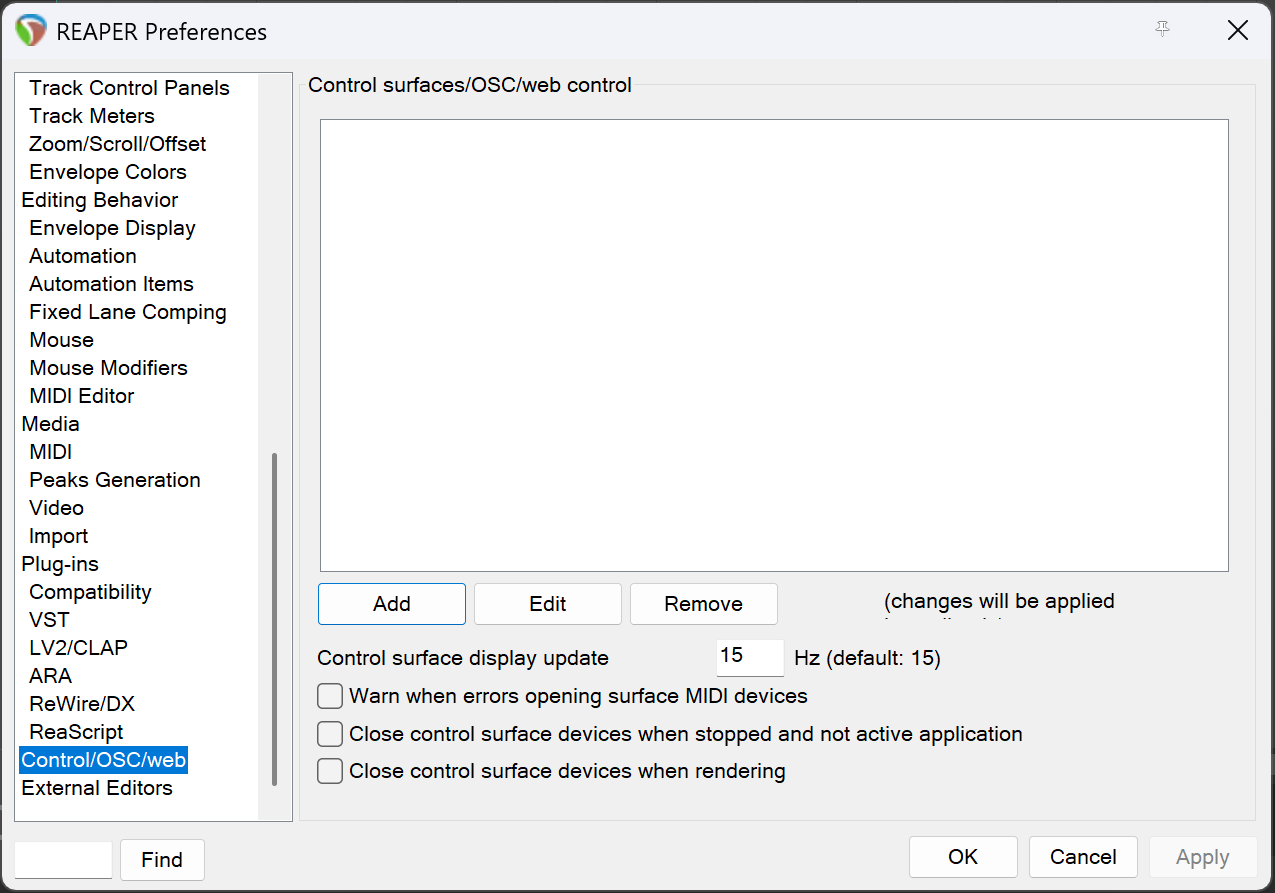Screen dimensions: 1275x893
Task: Open the Plug-ins preferences section
Action: (x=60, y=564)
